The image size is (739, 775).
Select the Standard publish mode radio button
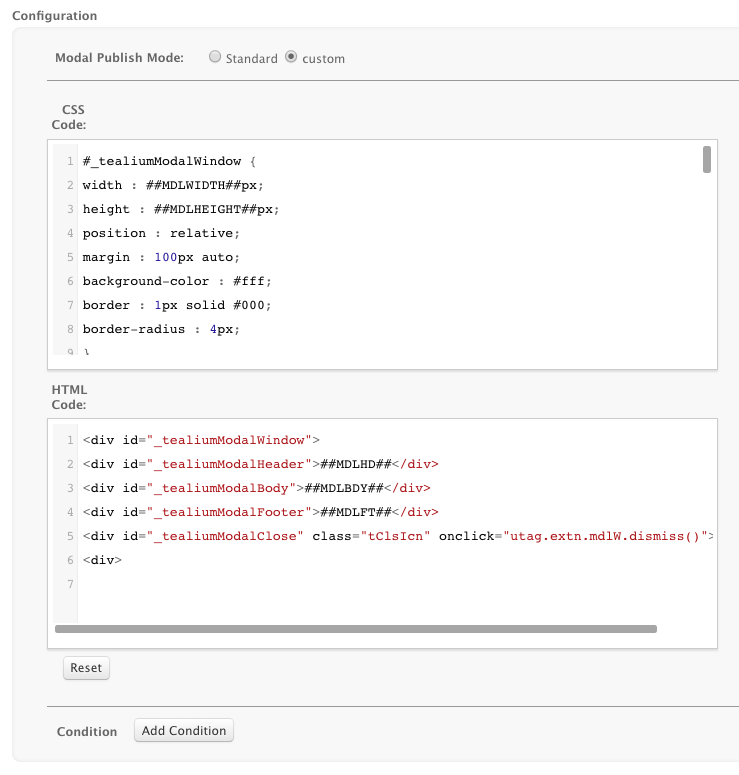215,57
